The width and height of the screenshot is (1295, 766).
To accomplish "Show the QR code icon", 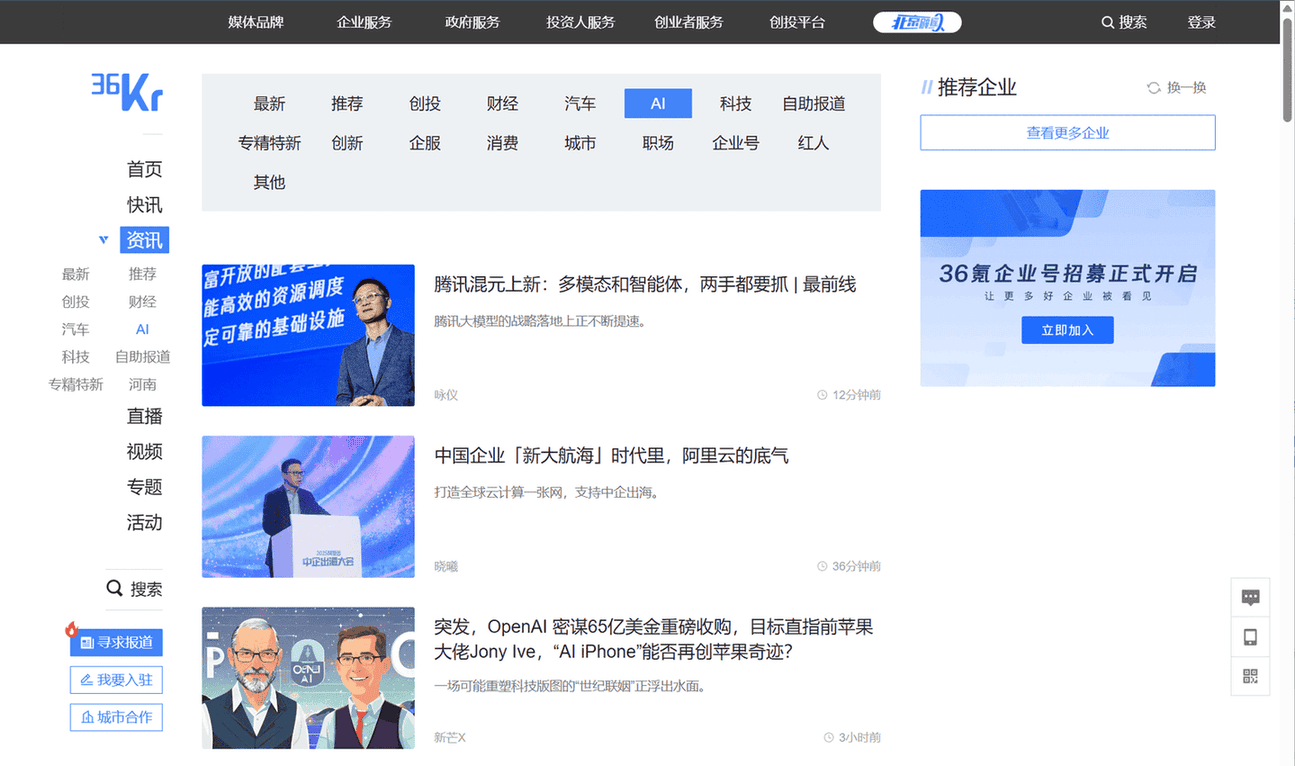I will click(1250, 676).
